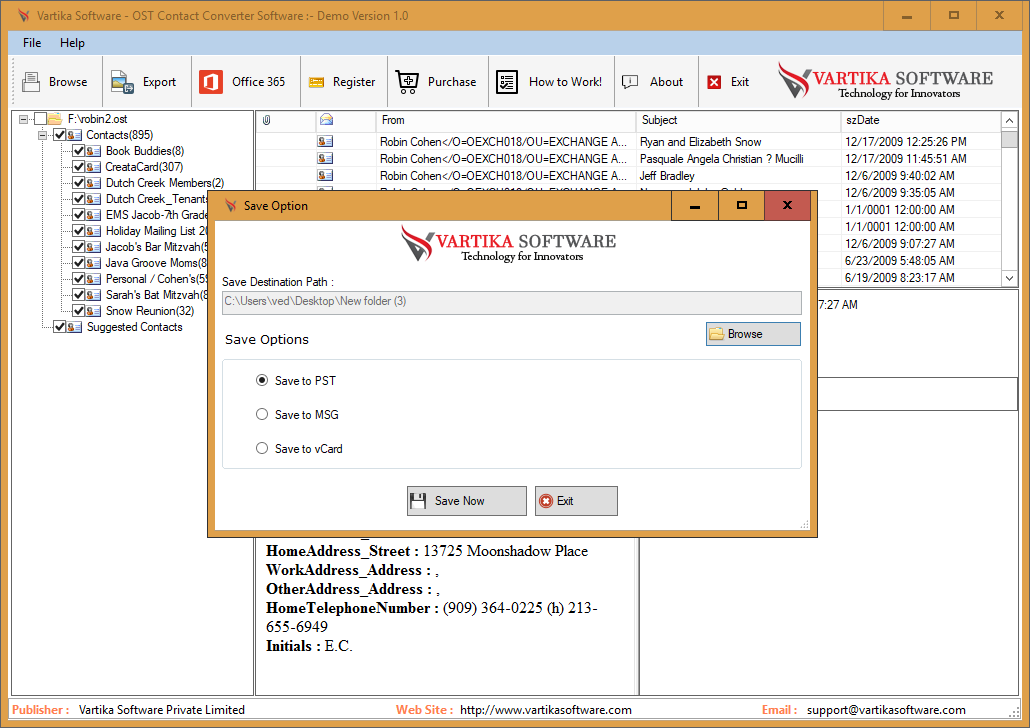Uncheck the Dutch Creek Members(2) checkbox
The height and width of the screenshot is (728, 1030).
(x=78, y=183)
